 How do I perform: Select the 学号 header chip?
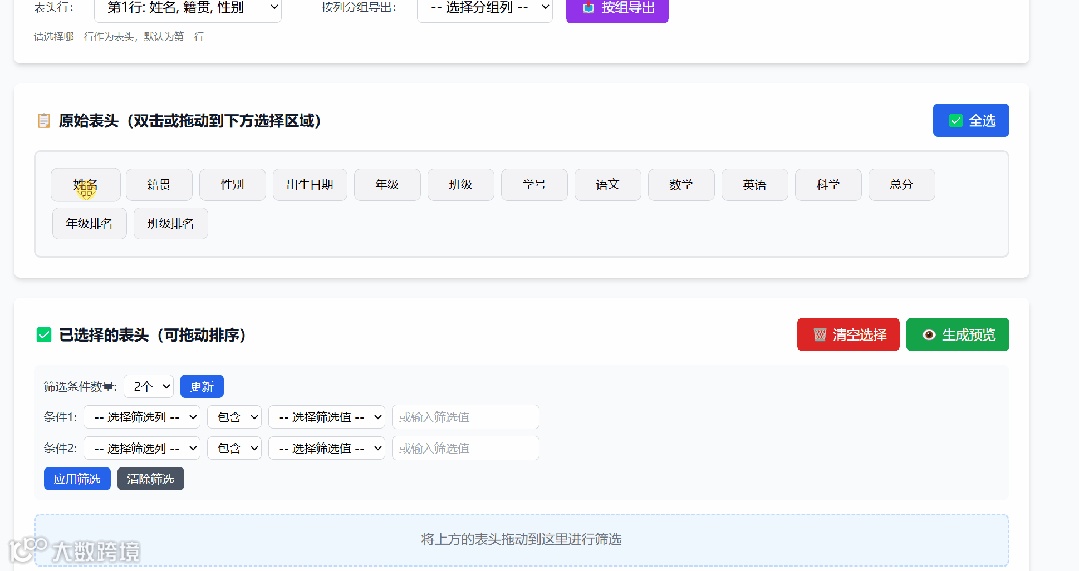[x=534, y=184]
